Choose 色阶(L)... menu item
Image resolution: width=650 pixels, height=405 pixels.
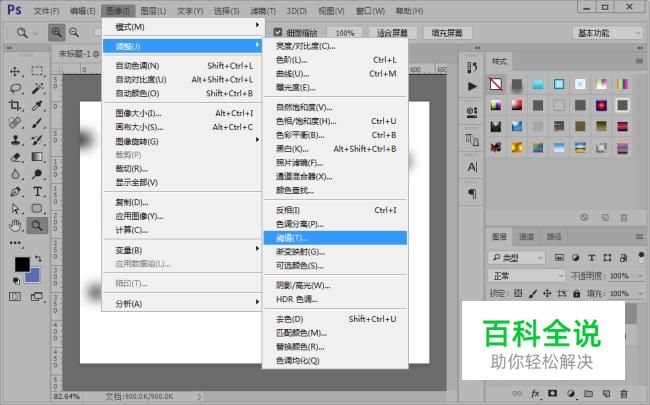pos(335,60)
